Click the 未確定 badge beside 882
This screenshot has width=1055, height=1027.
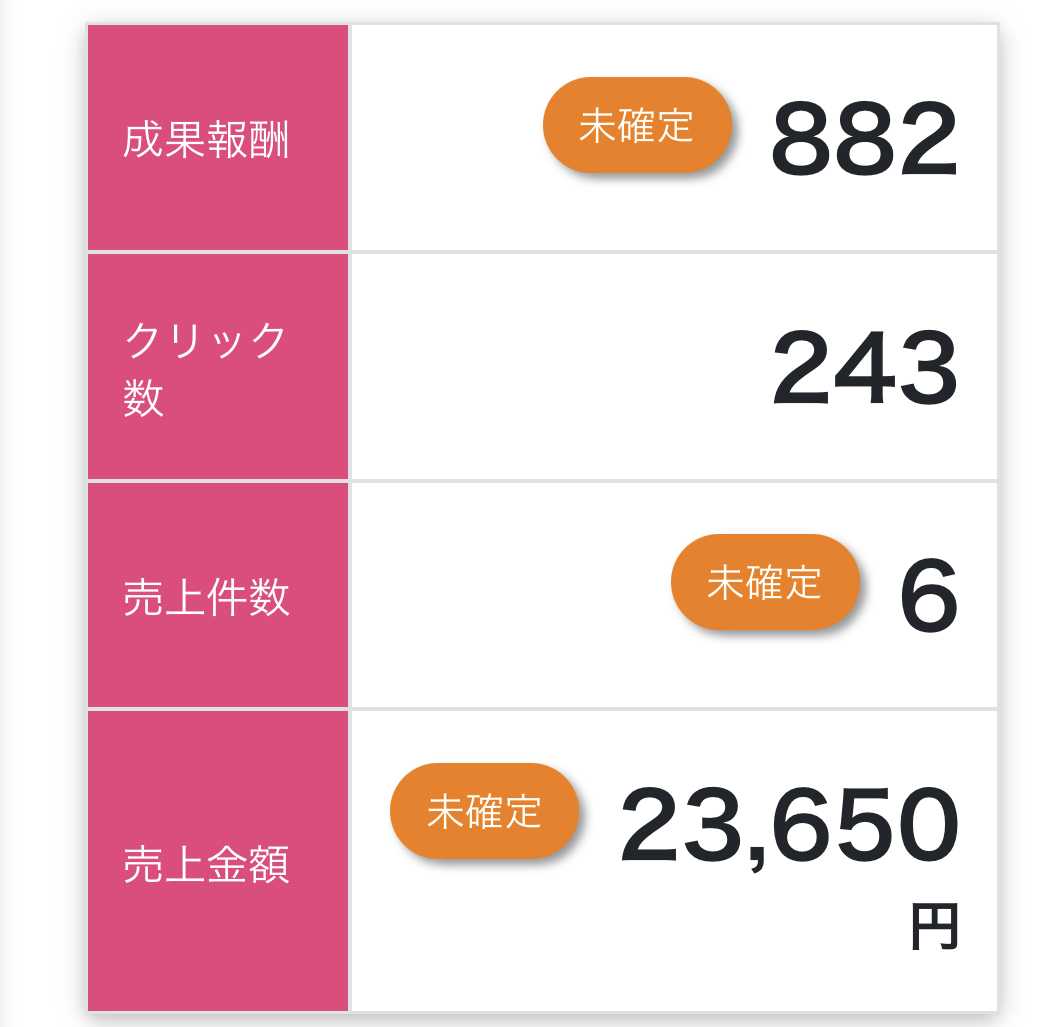(x=637, y=125)
